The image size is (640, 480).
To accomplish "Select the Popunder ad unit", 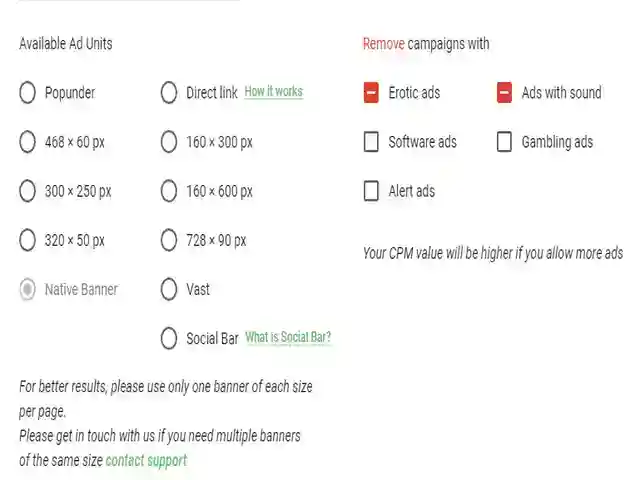I will (28, 93).
